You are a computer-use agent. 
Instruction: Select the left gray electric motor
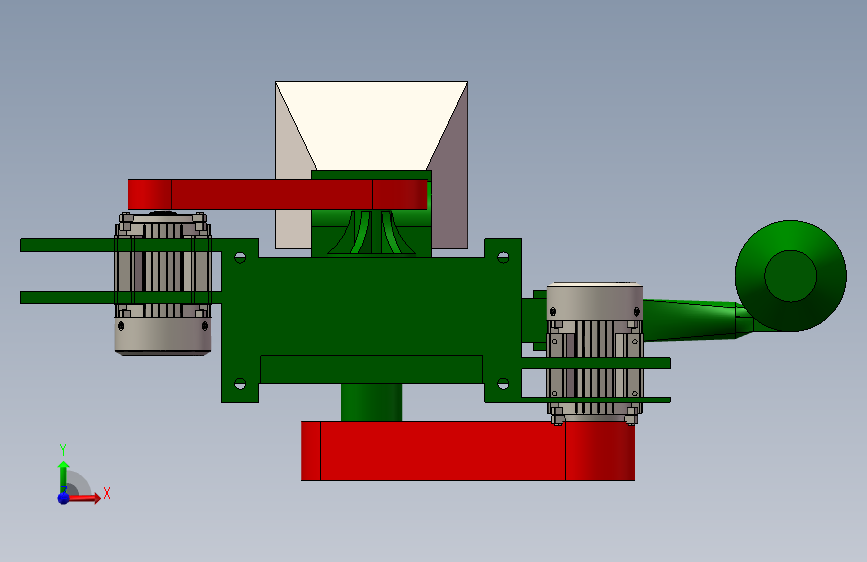coord(163,283)
